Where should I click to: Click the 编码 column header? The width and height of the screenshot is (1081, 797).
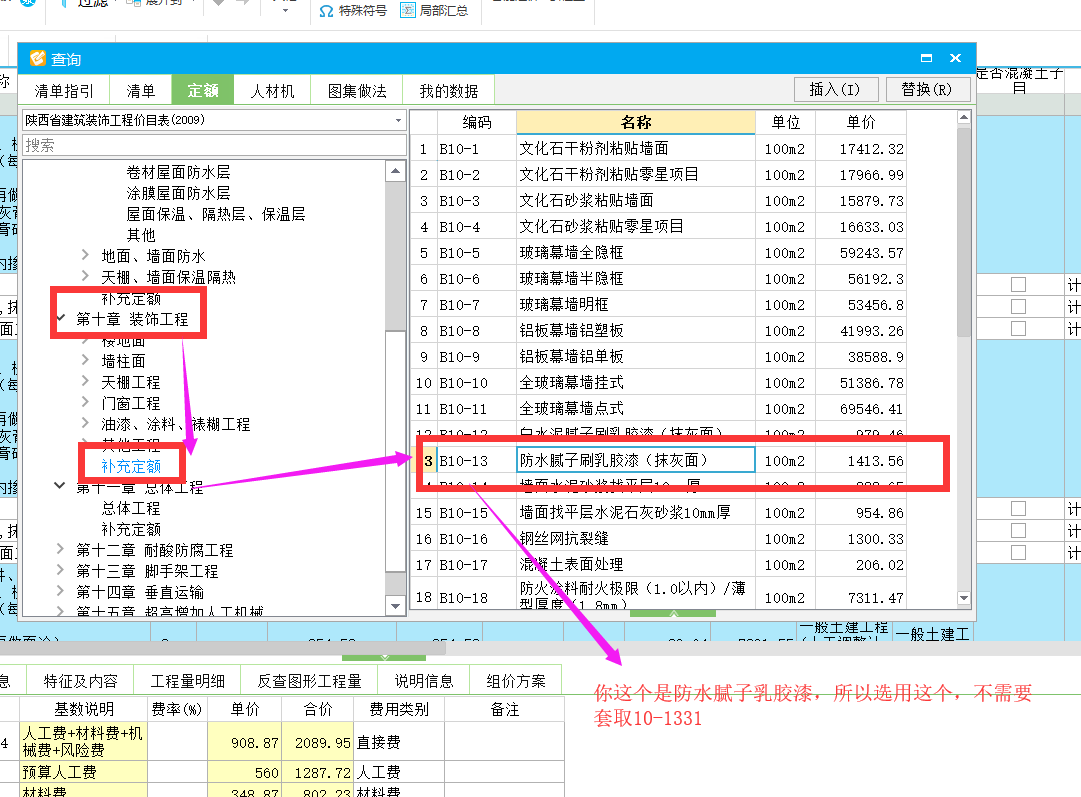click(476, 122)
